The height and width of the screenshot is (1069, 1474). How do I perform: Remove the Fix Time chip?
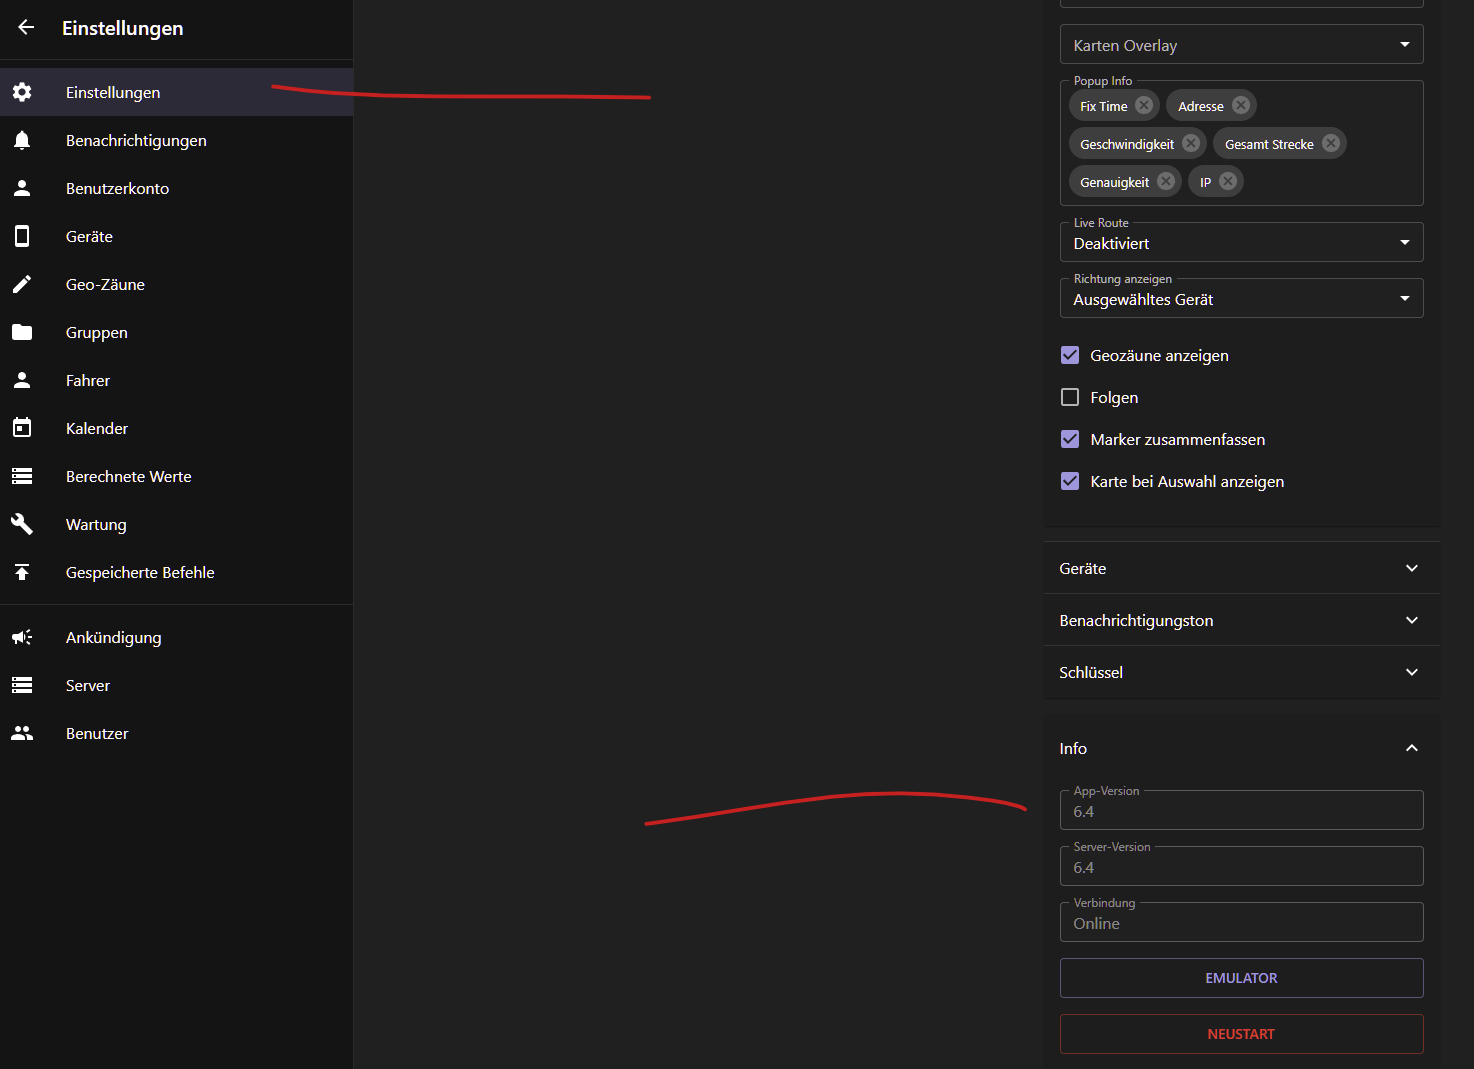(x=1144, y=105)
